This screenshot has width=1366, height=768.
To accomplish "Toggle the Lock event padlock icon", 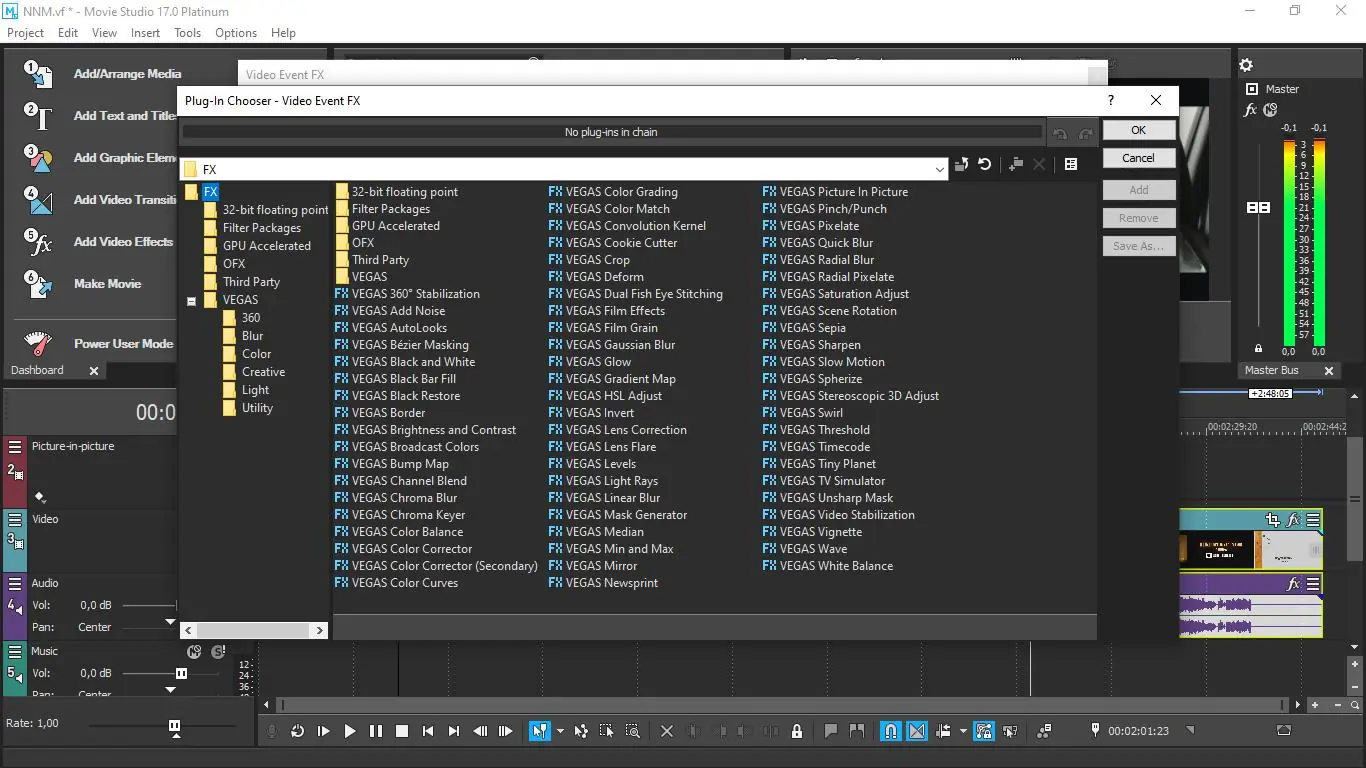I will 797,731.
